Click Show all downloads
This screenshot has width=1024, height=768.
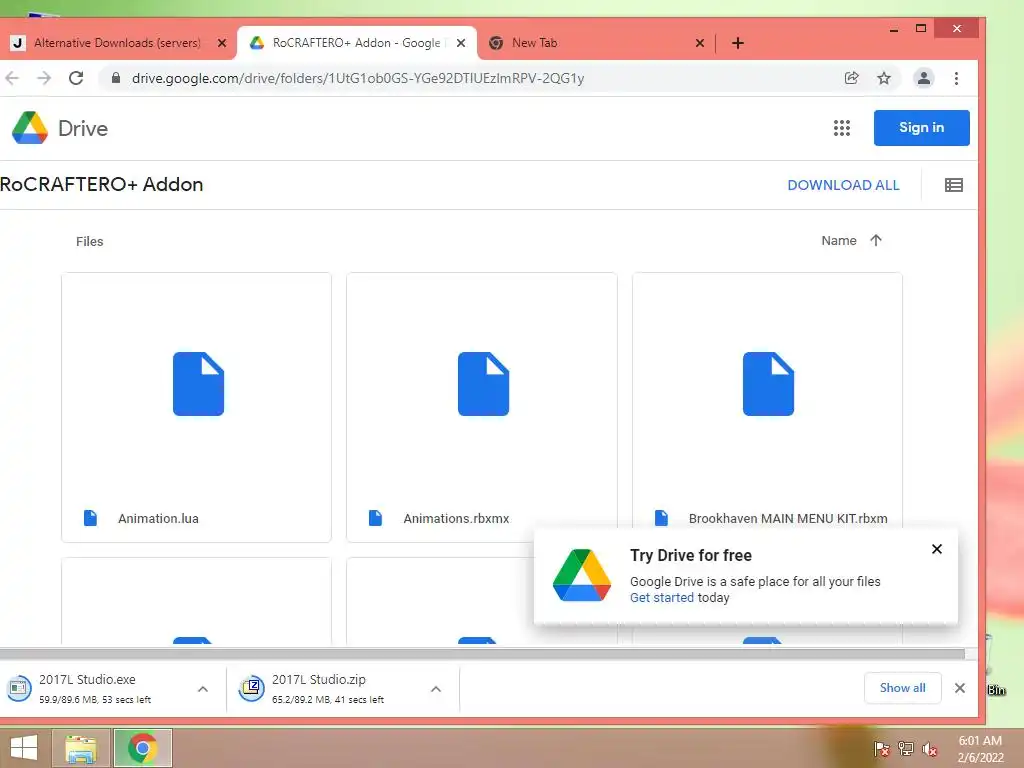point(903,688)
